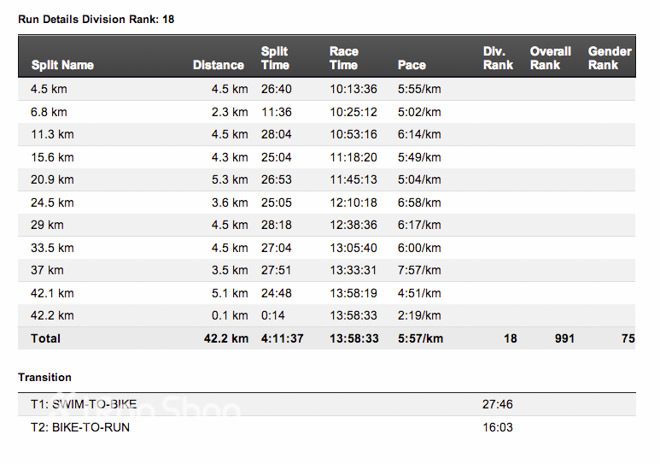This screenshot has width=660, height=464.
Task: Select the Split Time column header
Action: 276,58
